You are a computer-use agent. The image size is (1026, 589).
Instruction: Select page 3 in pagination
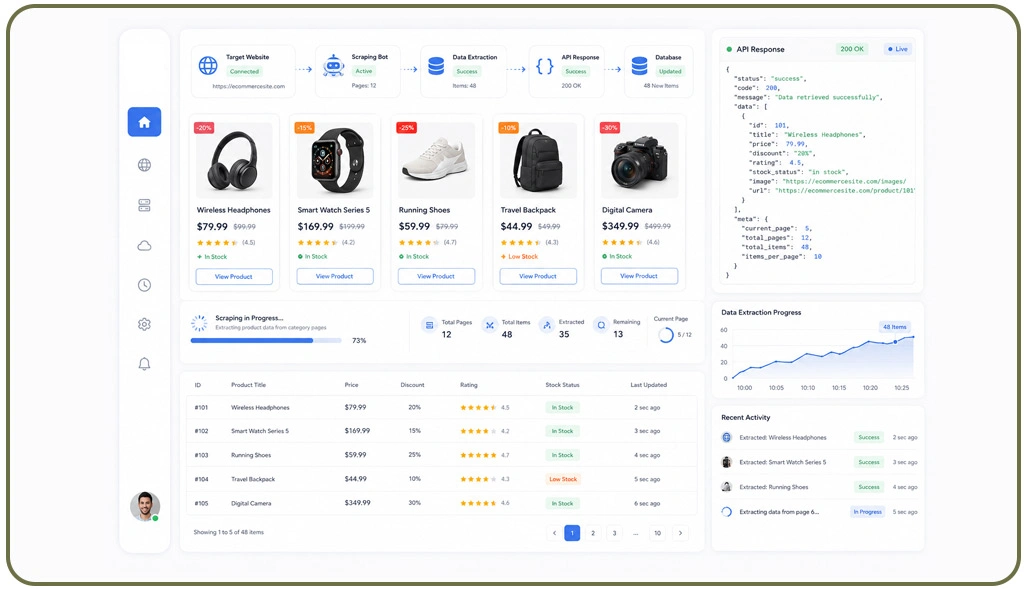(614, 533)
